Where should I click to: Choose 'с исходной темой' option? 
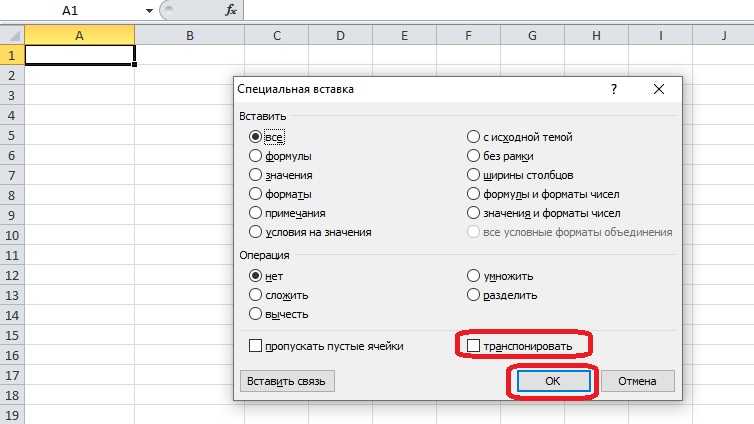tap(473, 137)
